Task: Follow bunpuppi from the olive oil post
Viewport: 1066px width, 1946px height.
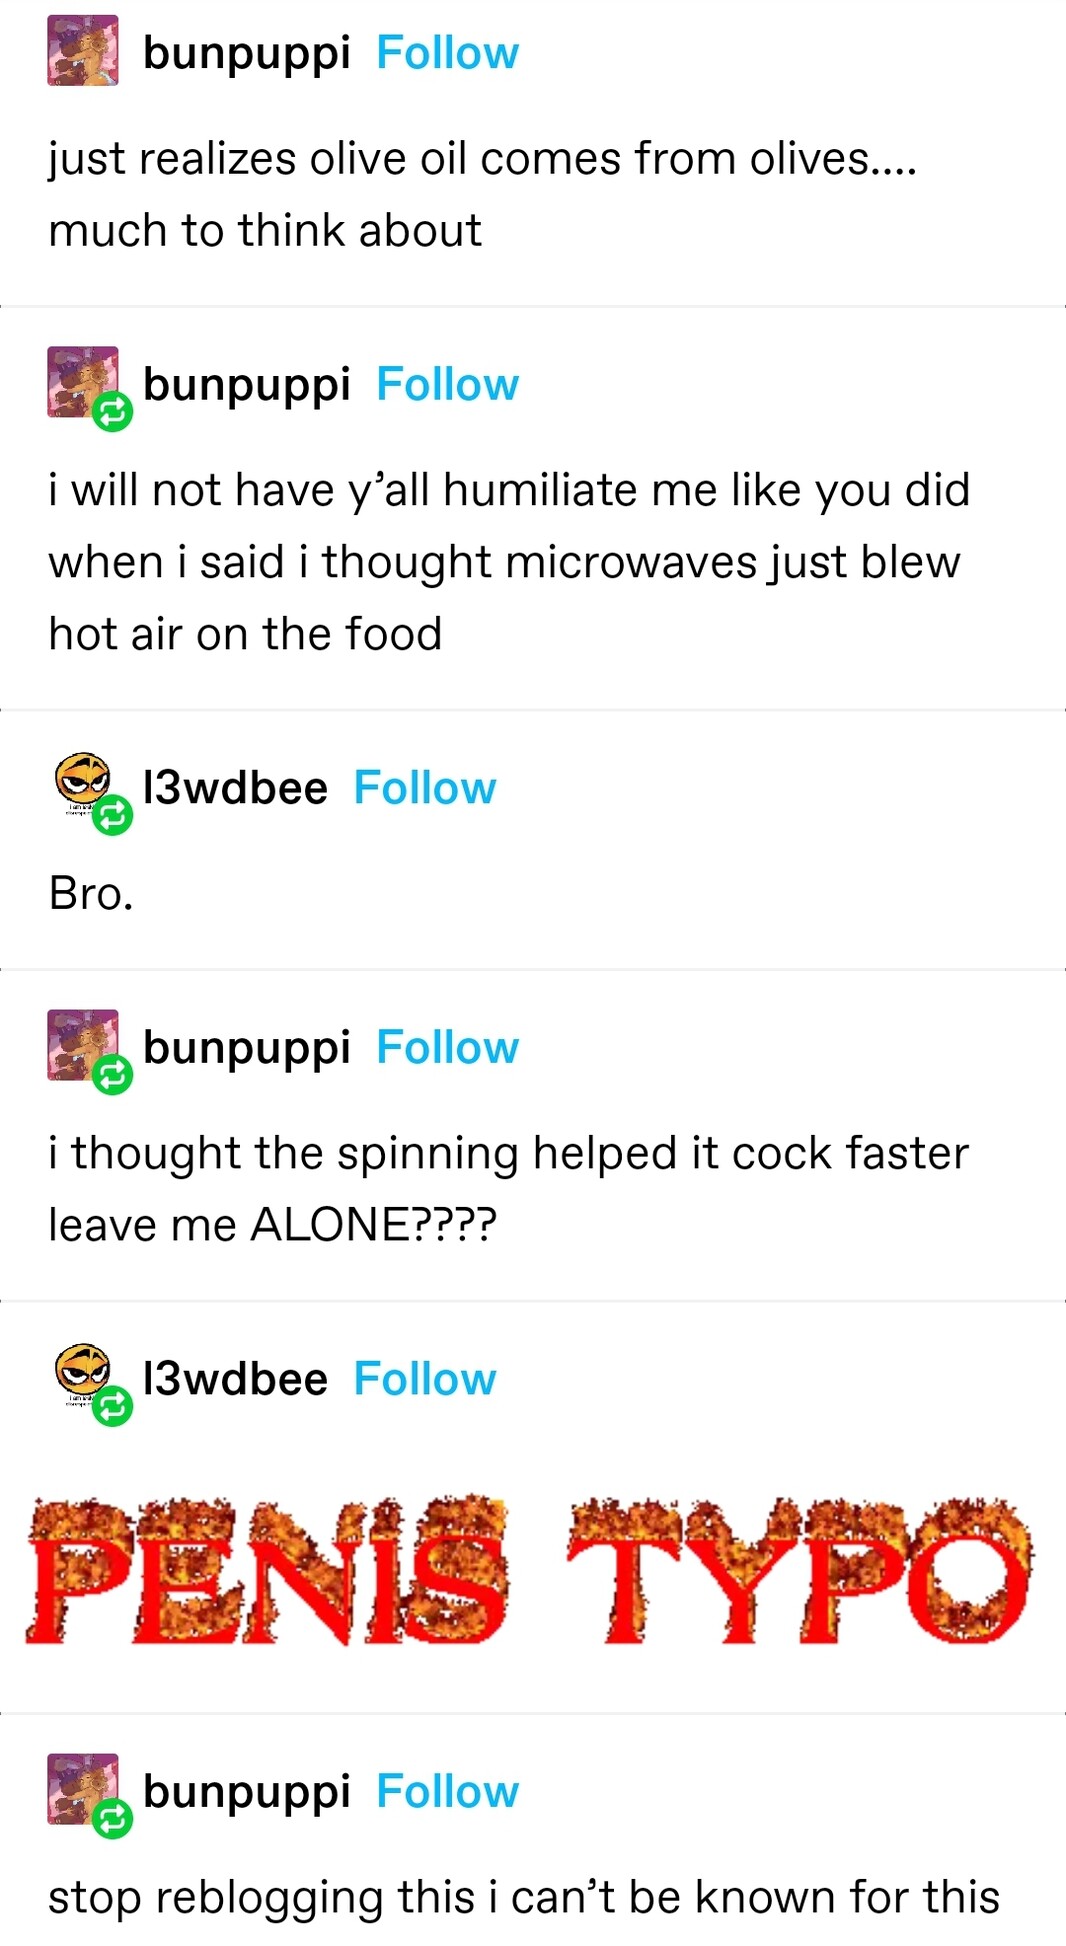Action: [447, 53]
